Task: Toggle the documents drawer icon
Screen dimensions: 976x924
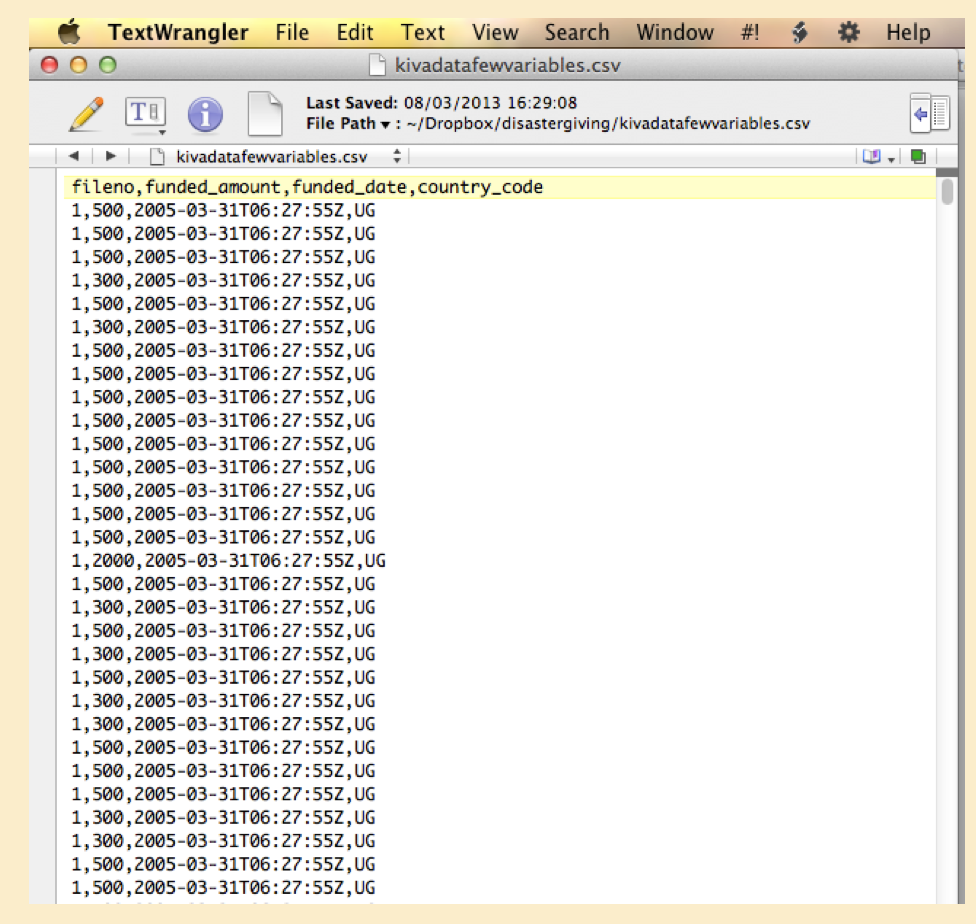Action: [929, 114]
